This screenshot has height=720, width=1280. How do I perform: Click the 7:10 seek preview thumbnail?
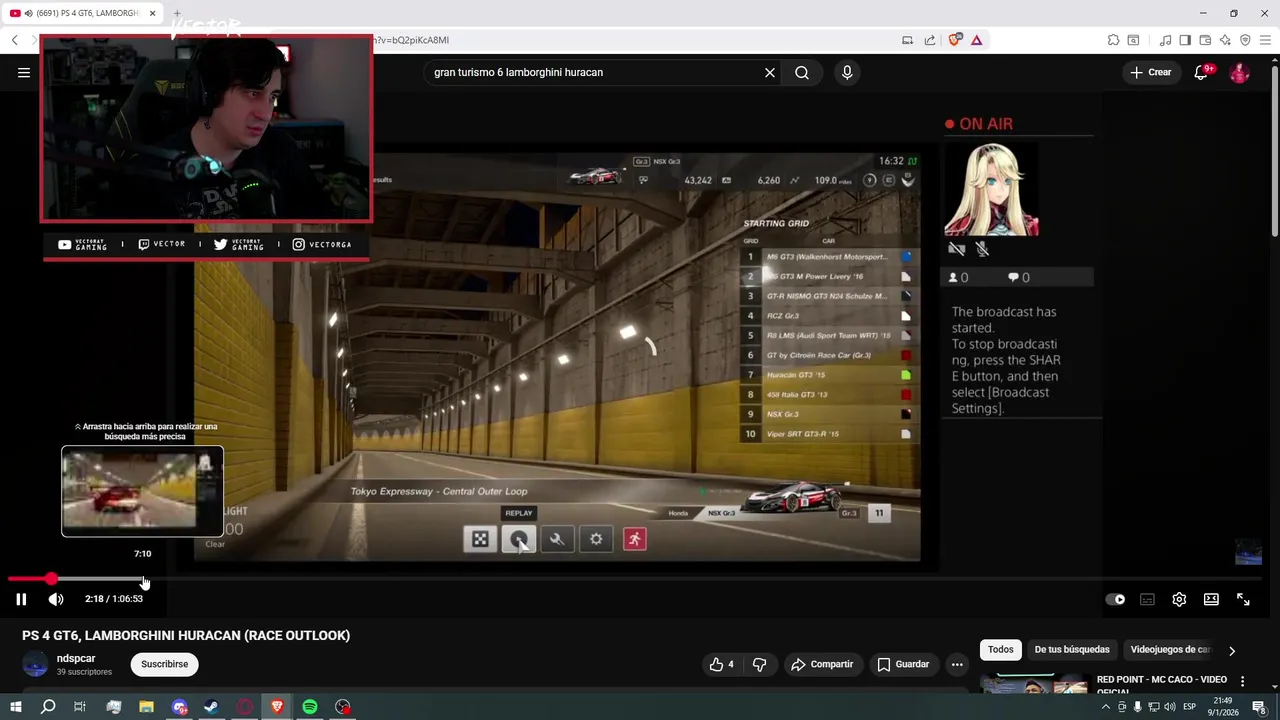[x=142, y=491]
